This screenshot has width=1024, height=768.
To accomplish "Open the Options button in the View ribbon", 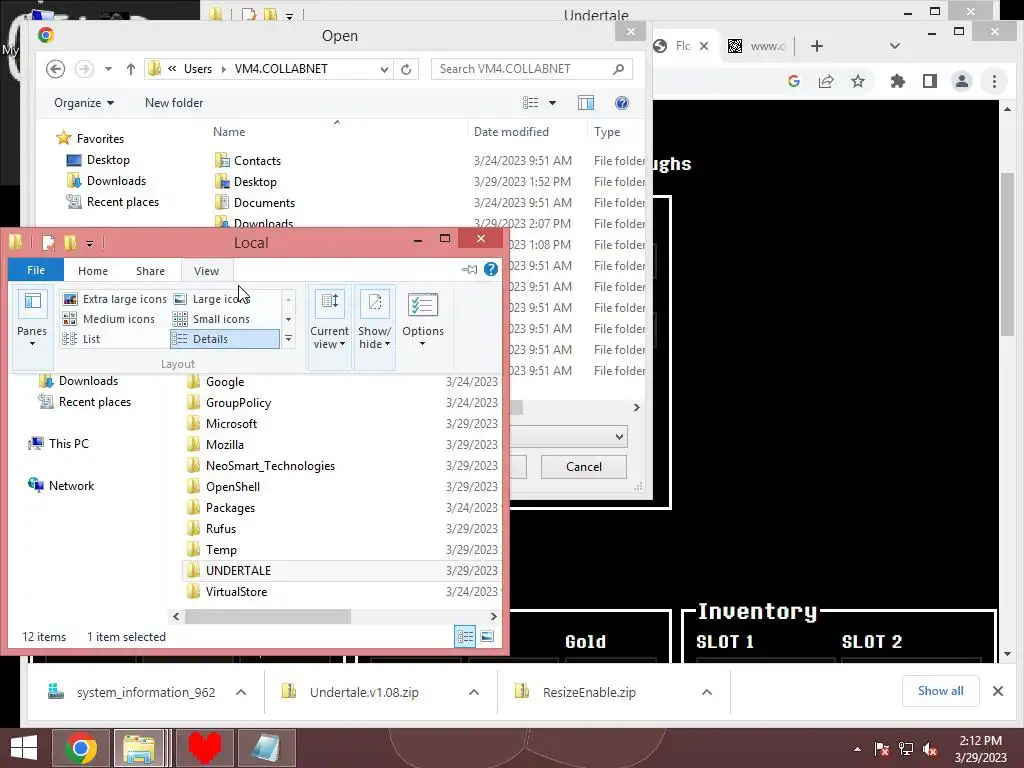I will 423,320.
